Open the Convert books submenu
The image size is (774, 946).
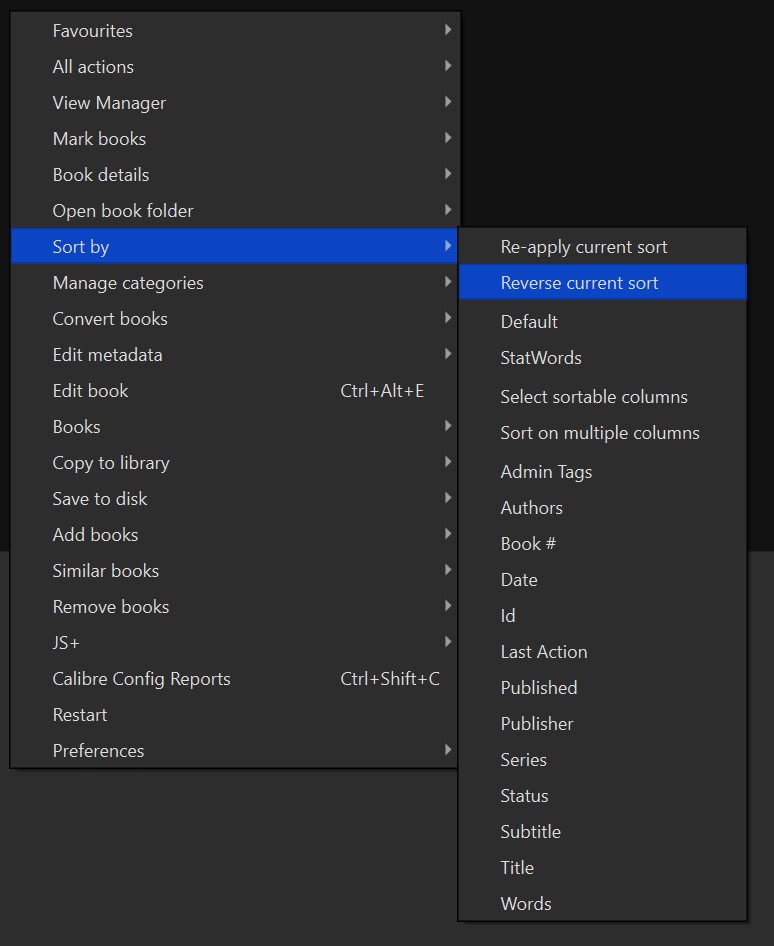(110, 319)
